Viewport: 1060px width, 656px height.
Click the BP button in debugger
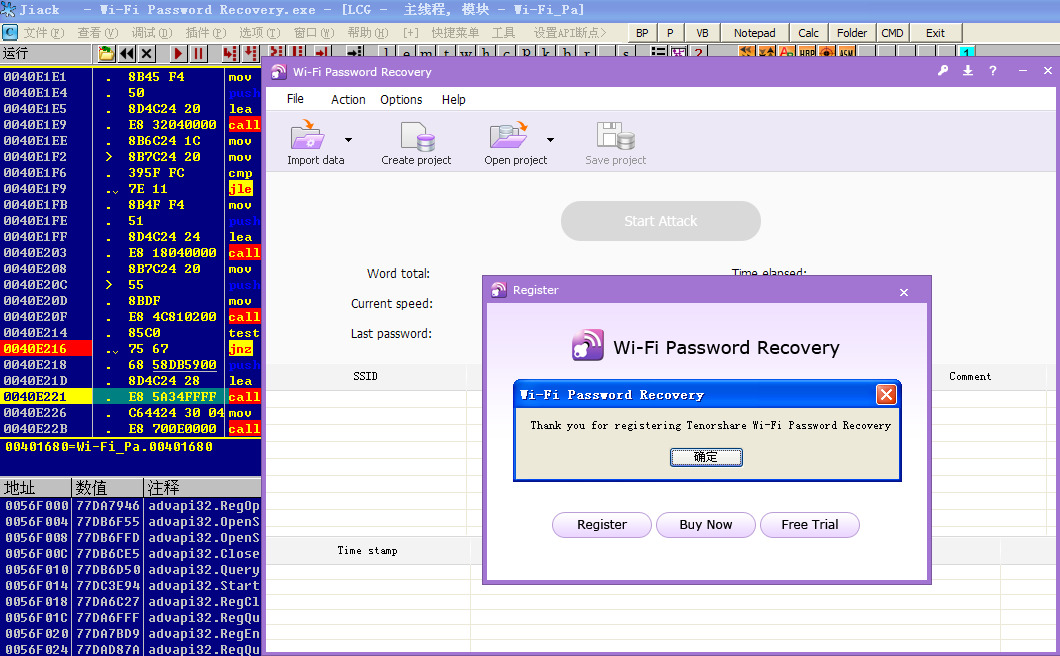[642, 32]
